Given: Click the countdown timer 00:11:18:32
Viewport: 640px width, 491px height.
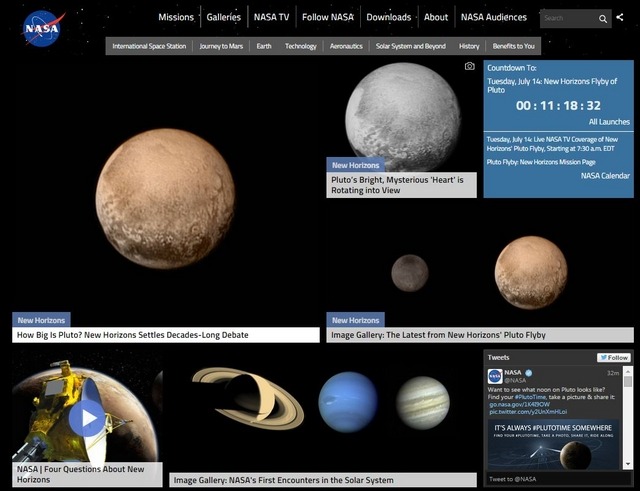Looking at the screenshot, I should coord(558,106).
